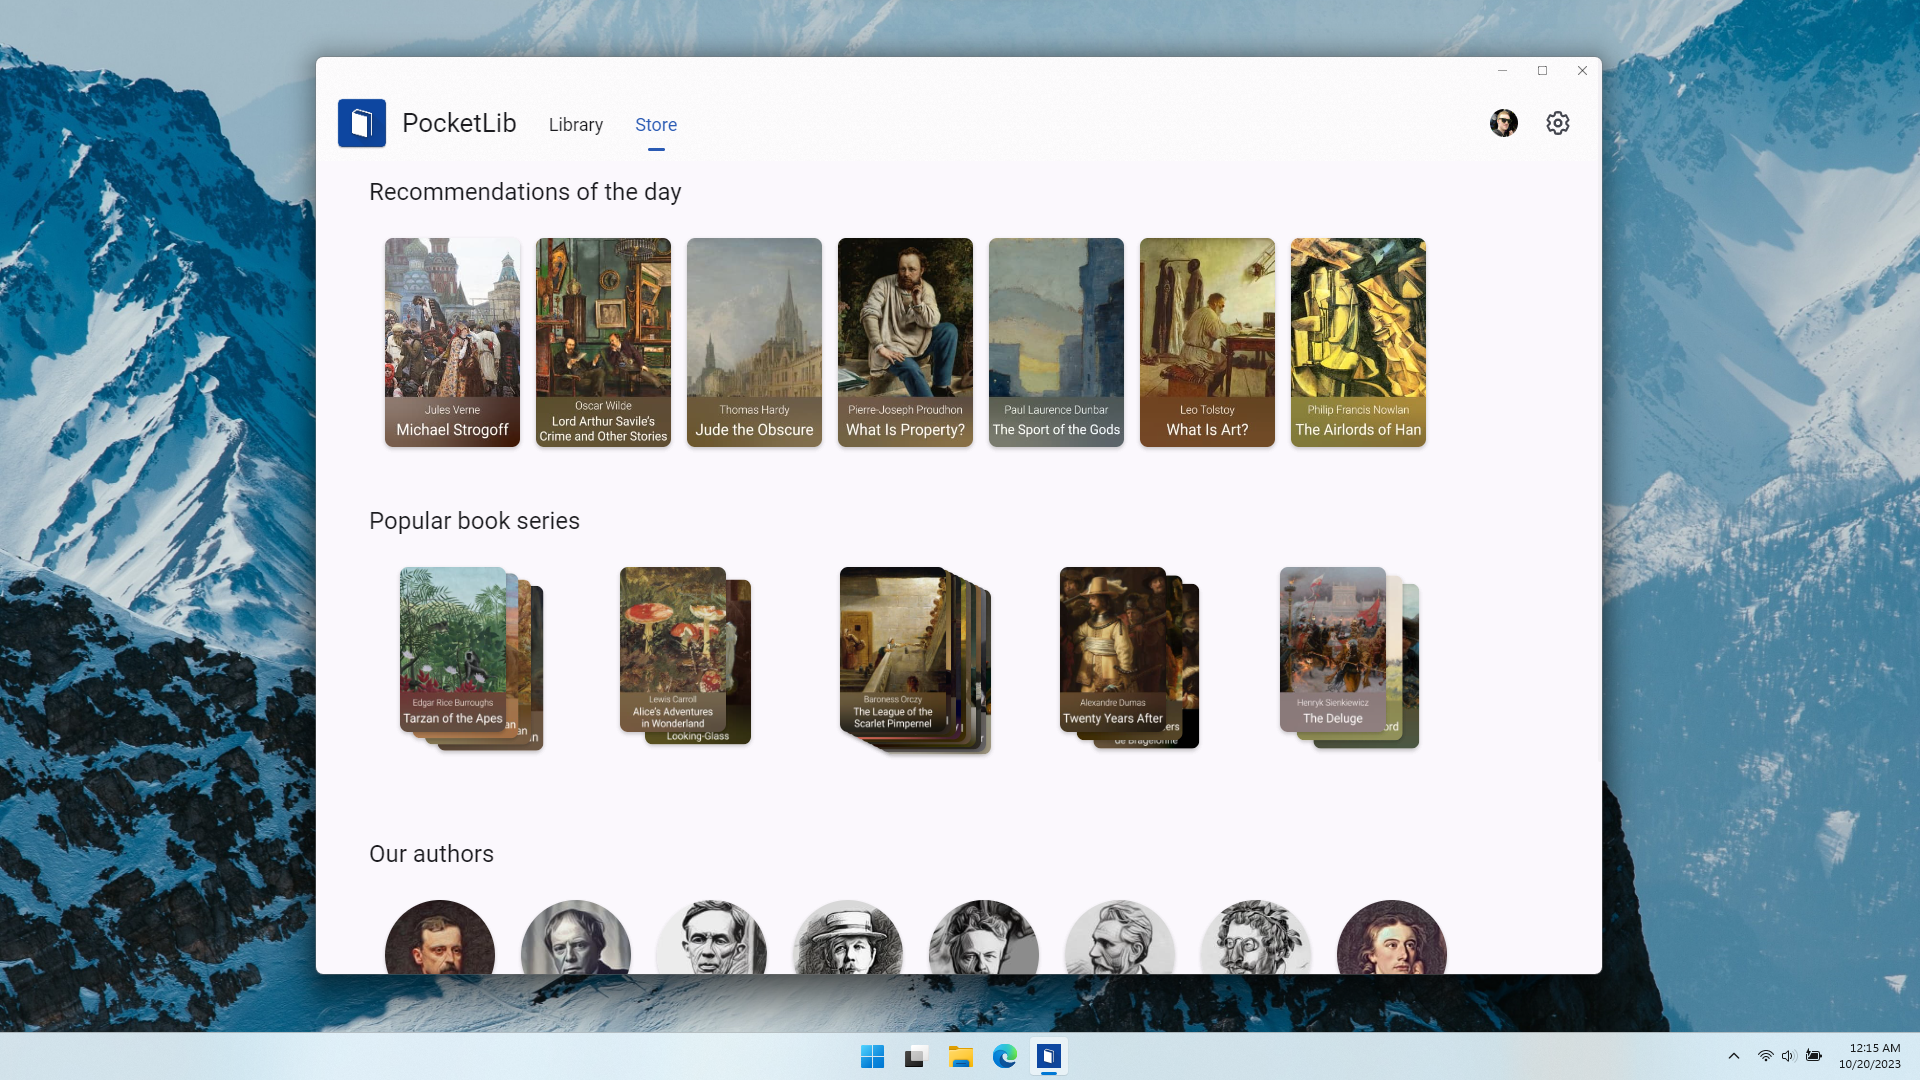Image resolution: width=1920 pixels, height=1080 pixels.
Task: Close the PocketLib window
Action: pyautogui.click(x=1582, y=71)
